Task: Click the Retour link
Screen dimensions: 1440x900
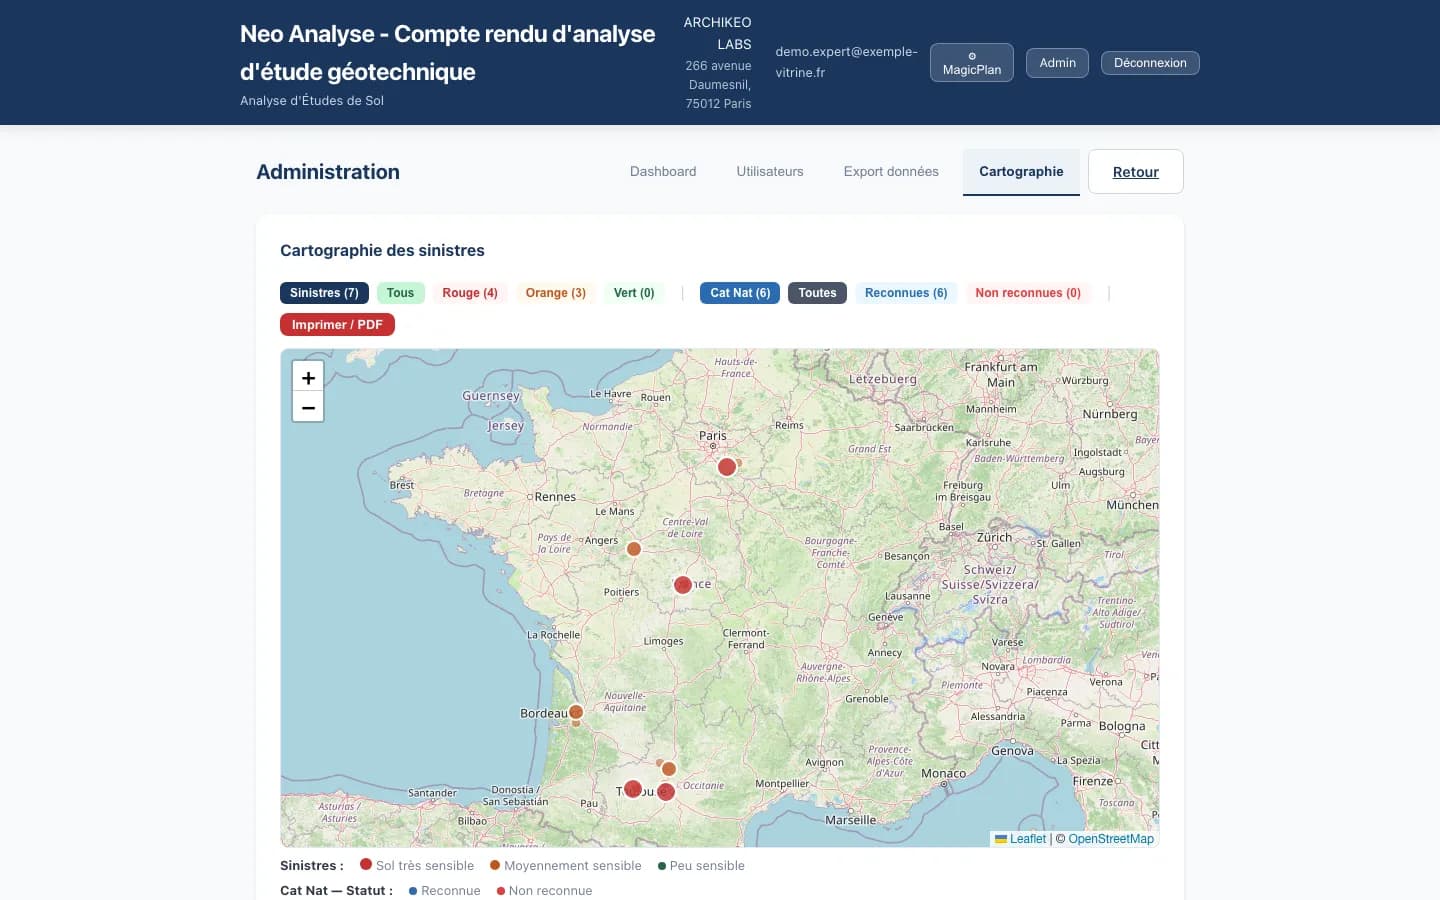Action: point(1136,172)
